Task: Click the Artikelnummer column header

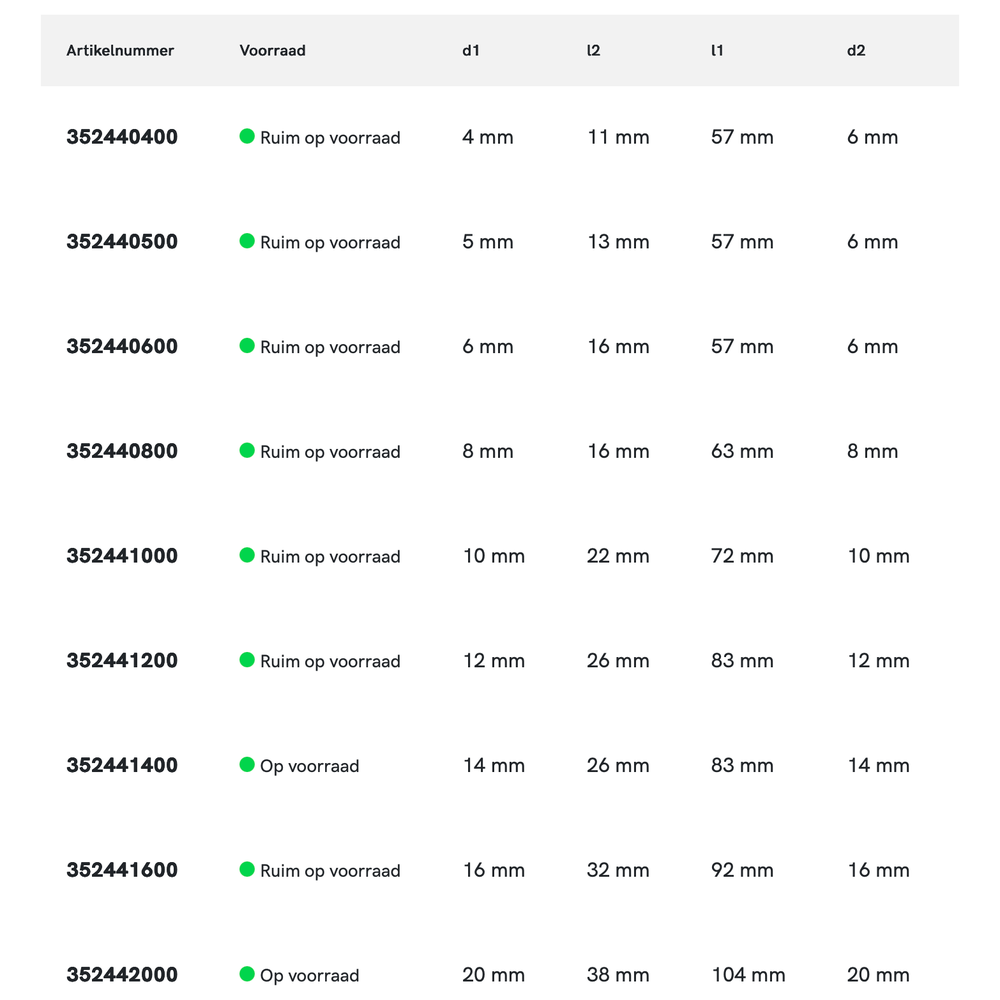Action: [120, 50]
